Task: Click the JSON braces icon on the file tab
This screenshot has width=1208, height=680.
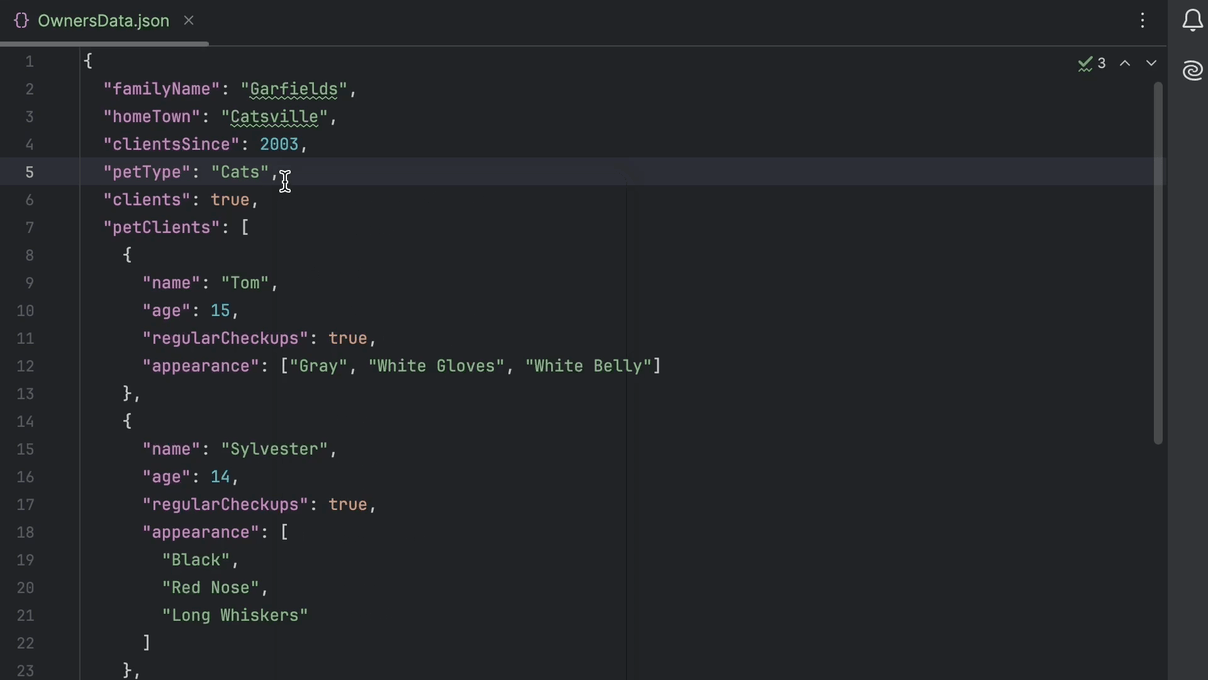Action: click(x=20, y=20)
